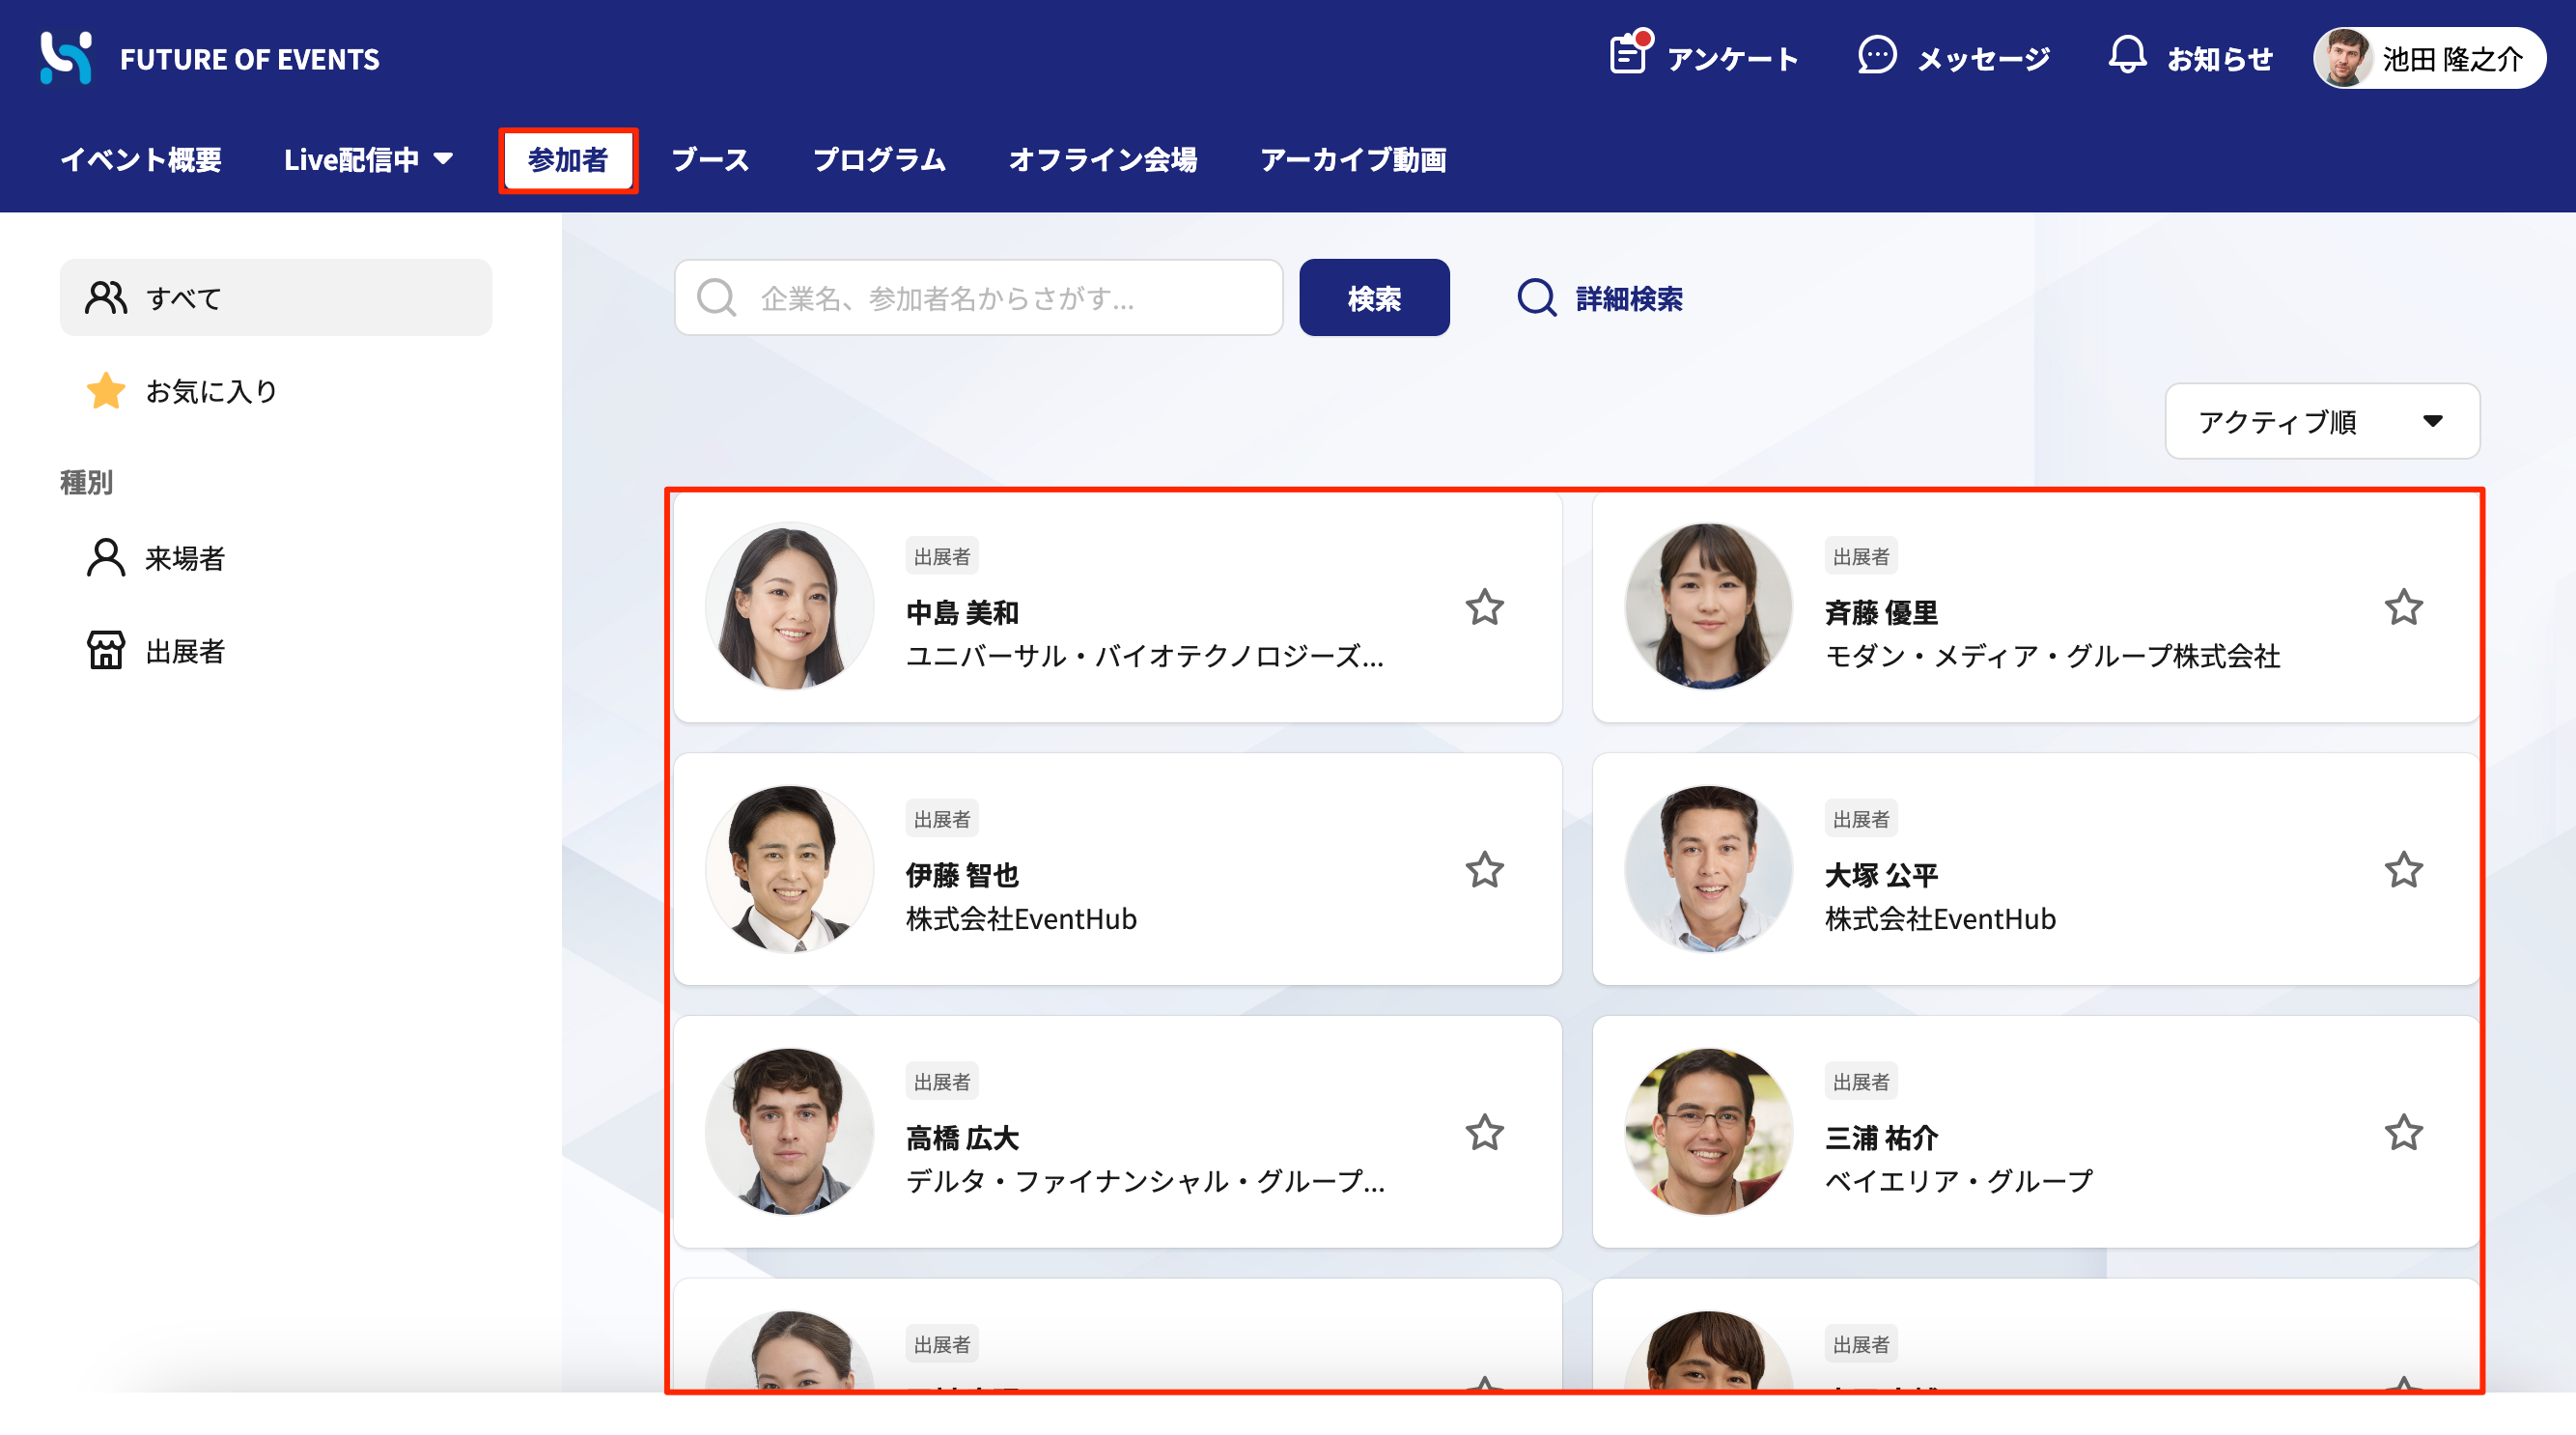This screenshot has height=1435, width=2576.
Task: Open the プログラム tab
Action: 879,160
